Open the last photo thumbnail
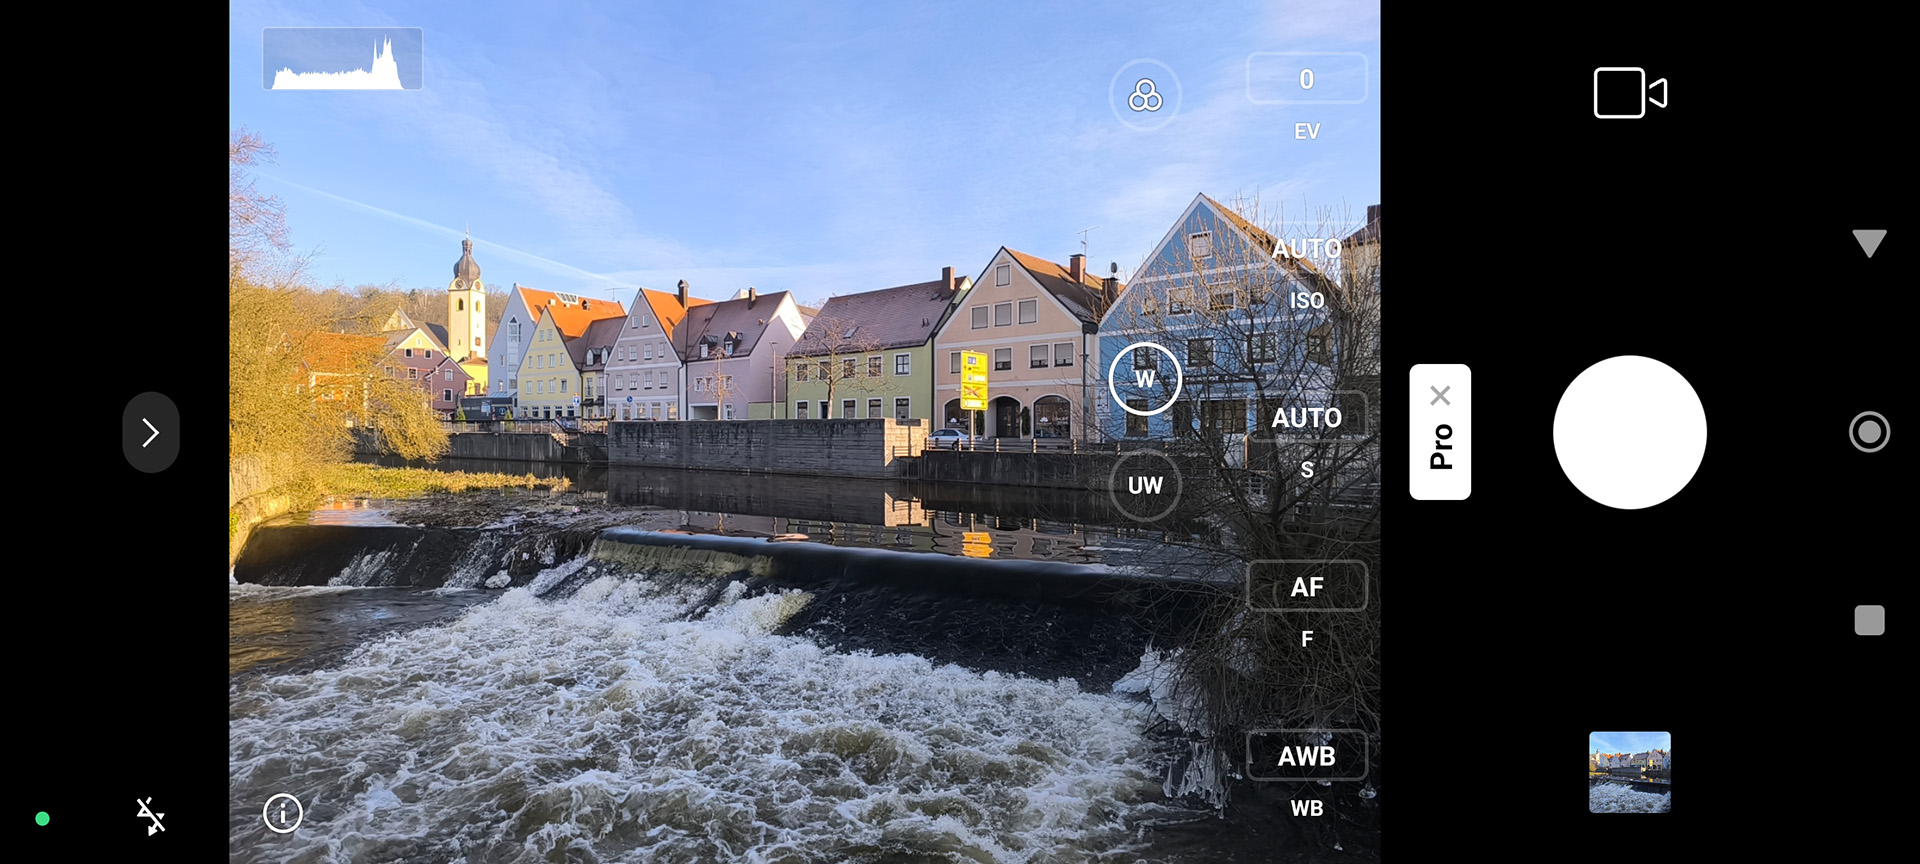1920x864 pixels. coord(1629,772)
